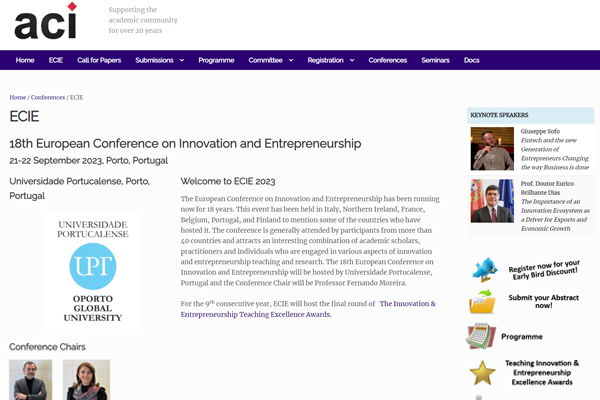
Task: Click the gold star Excellence Awards icon
Action: [483, 373]
